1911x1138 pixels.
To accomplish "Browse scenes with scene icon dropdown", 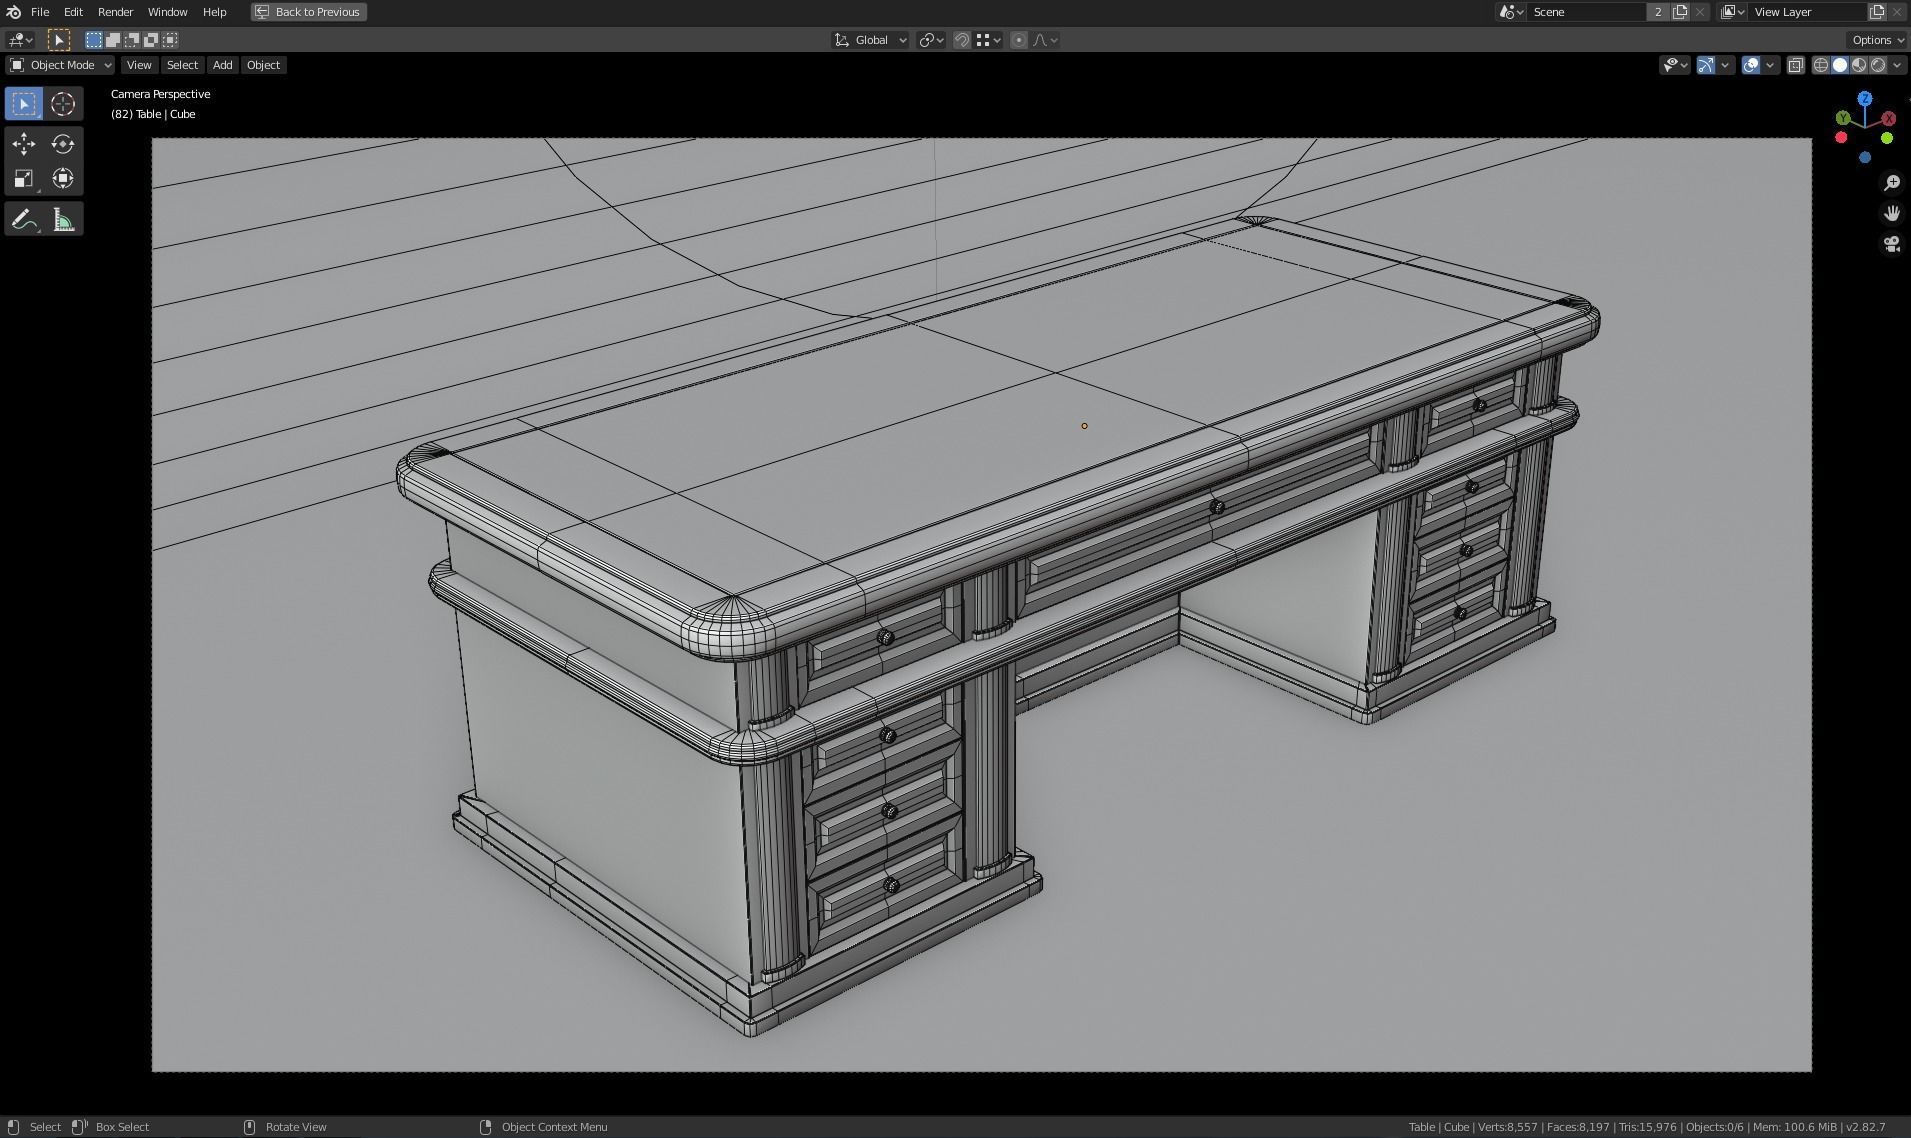I will point(1510,12).
